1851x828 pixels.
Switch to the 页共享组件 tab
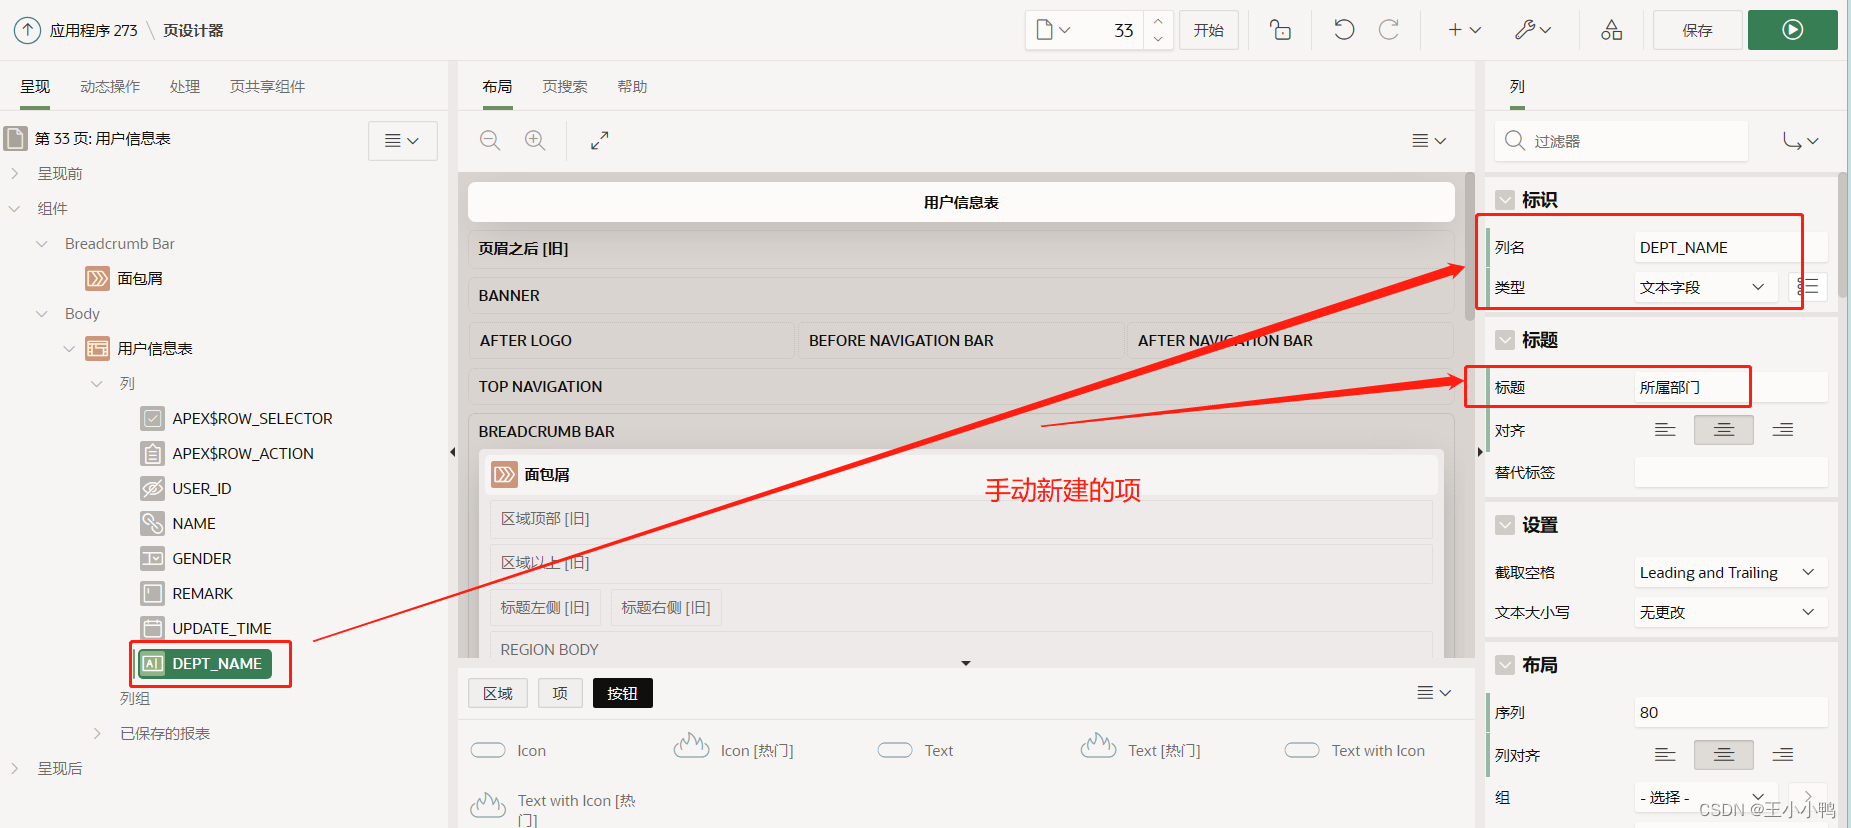[267, 87]
